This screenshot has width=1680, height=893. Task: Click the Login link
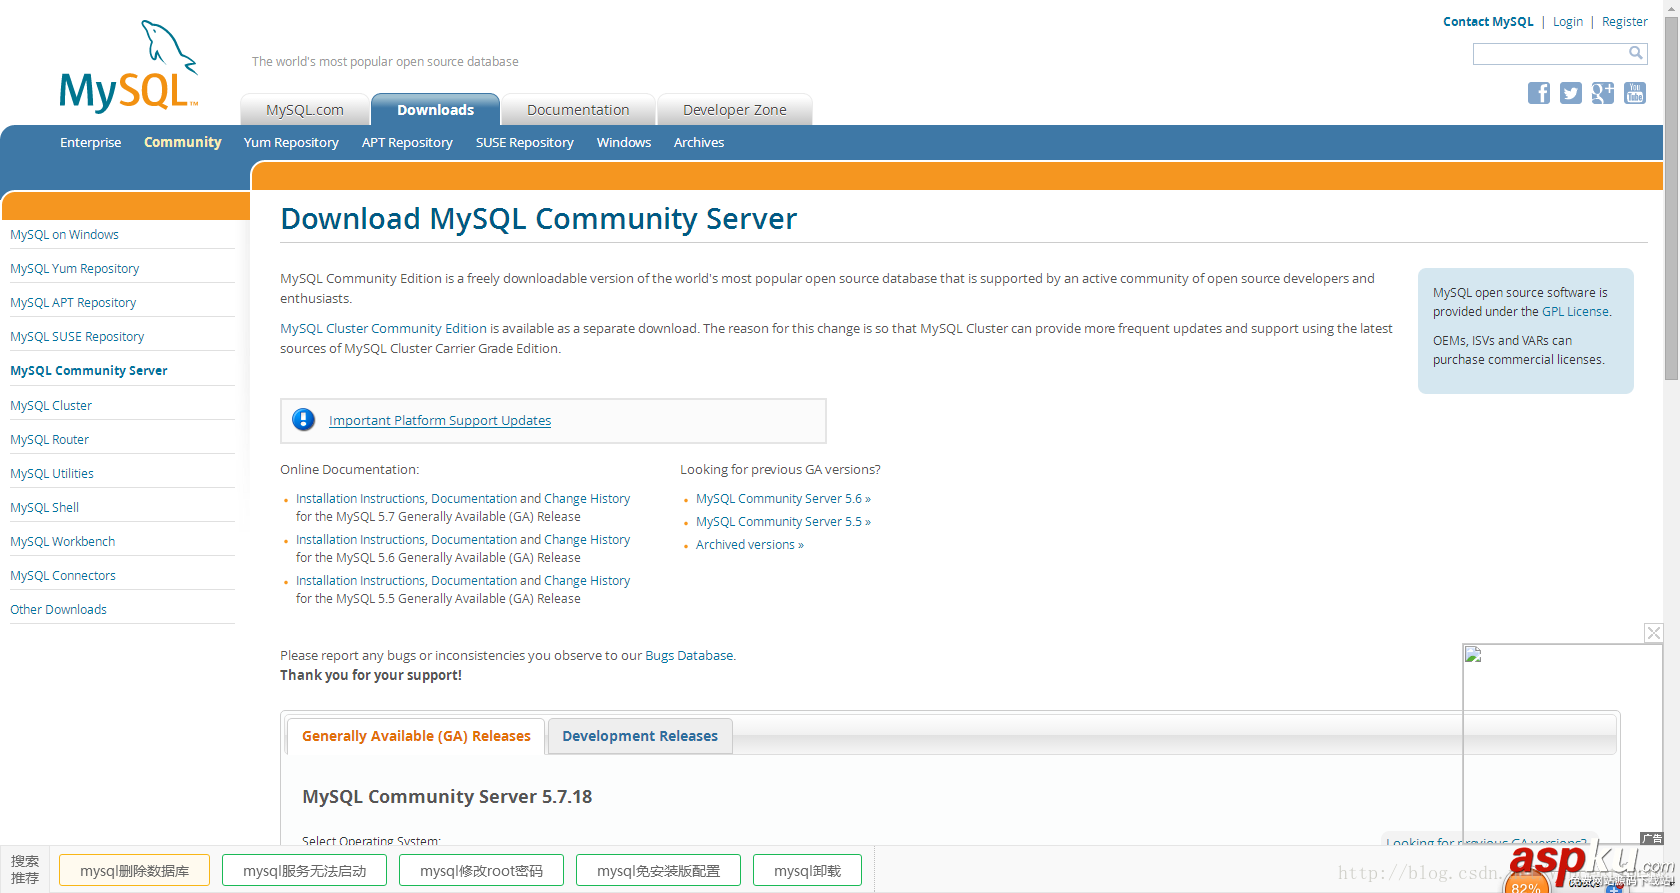(x=1568, y=22)
